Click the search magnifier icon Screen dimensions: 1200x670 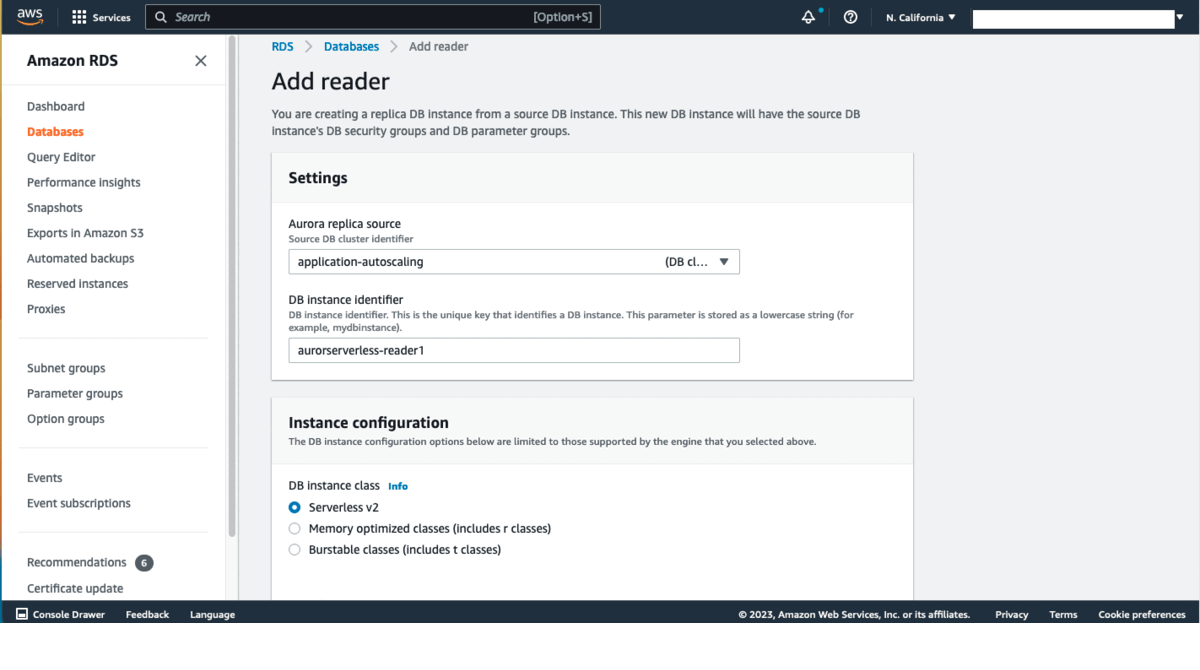pyautogui.click(x=161, y=17)
